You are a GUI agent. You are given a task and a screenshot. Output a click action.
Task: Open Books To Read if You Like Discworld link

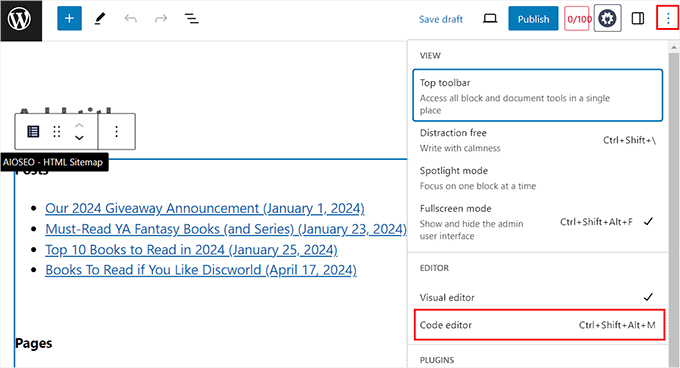201,270
